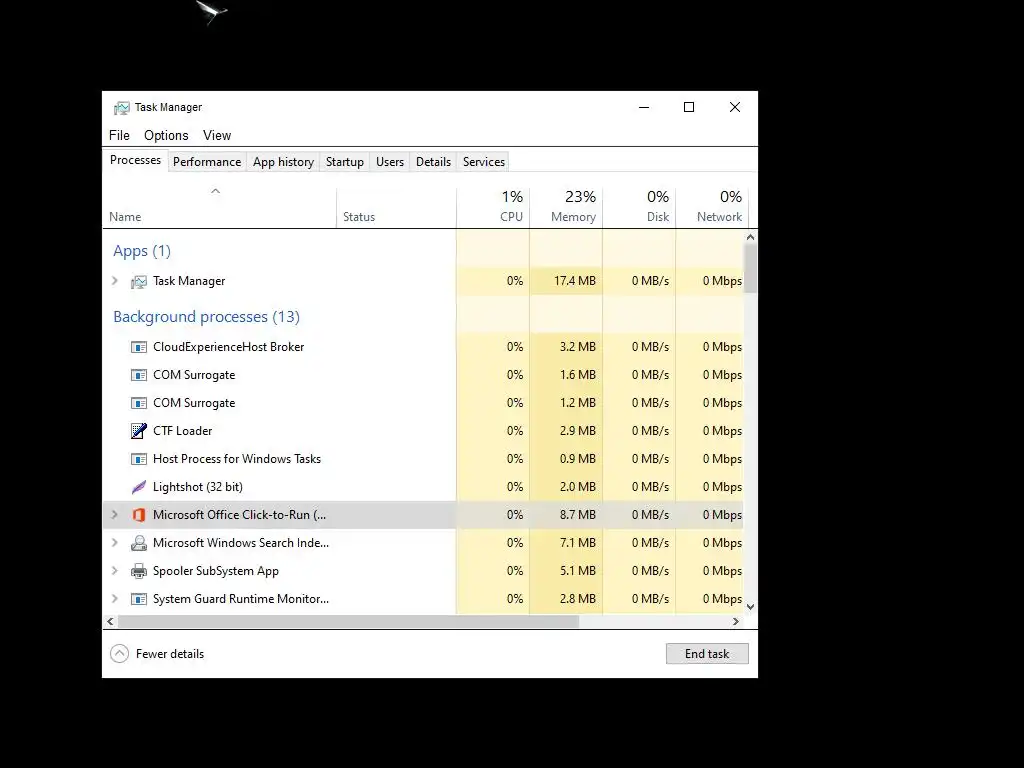Viewport: 1024px width, 768px height.
Task: Click the End task button
Action: coord(707,654)
